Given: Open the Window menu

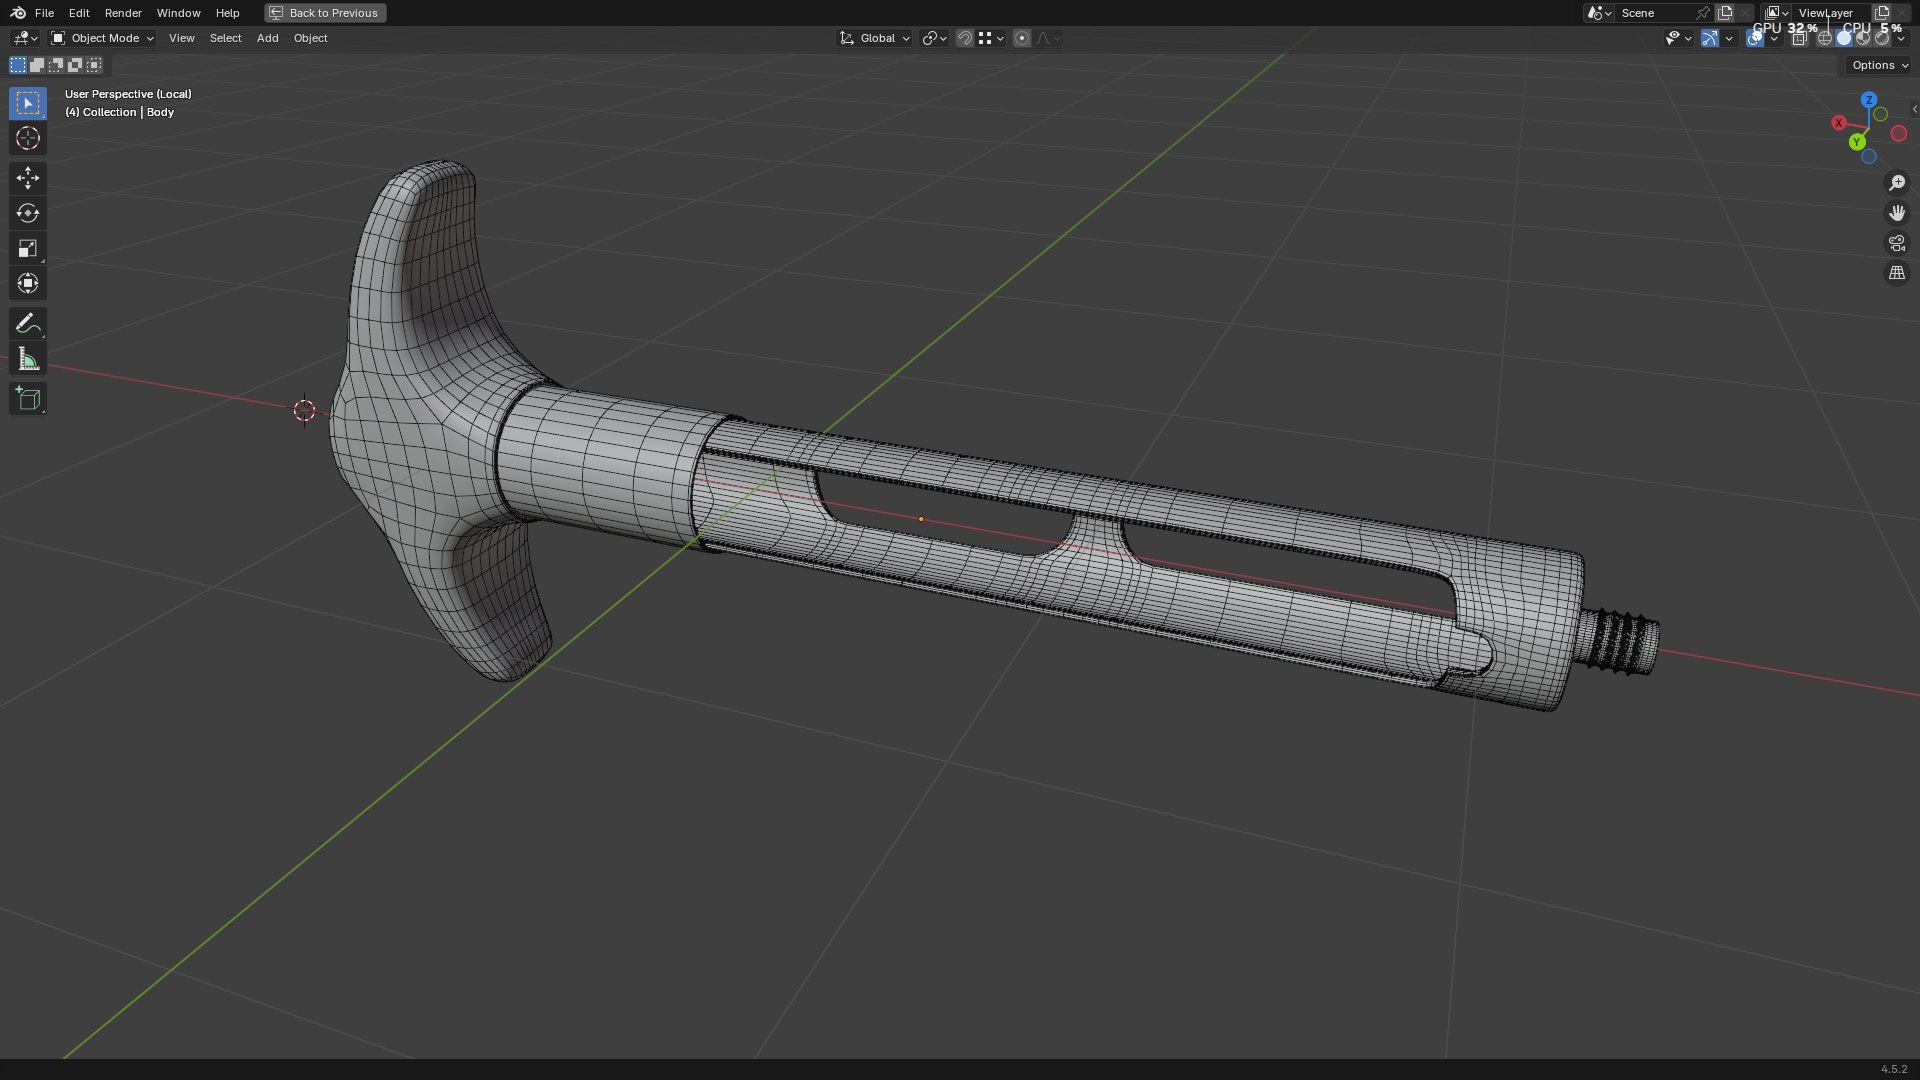Looking at the screenshot, I should pyautogui.click(x=178, y=13).
